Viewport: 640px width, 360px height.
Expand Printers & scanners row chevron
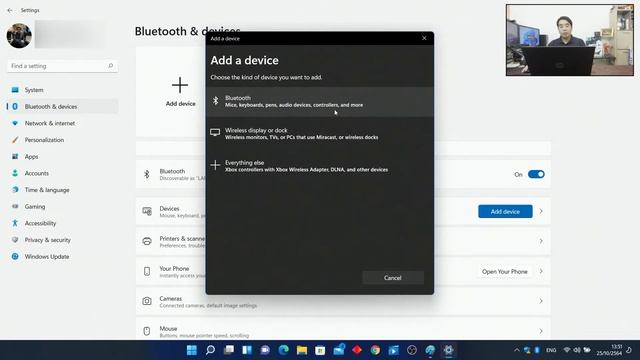[x=541, y=241]
